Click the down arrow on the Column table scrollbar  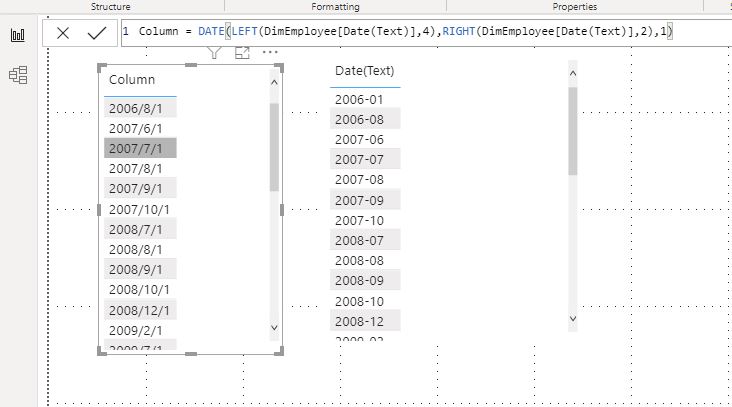click(x=274, y=328)
